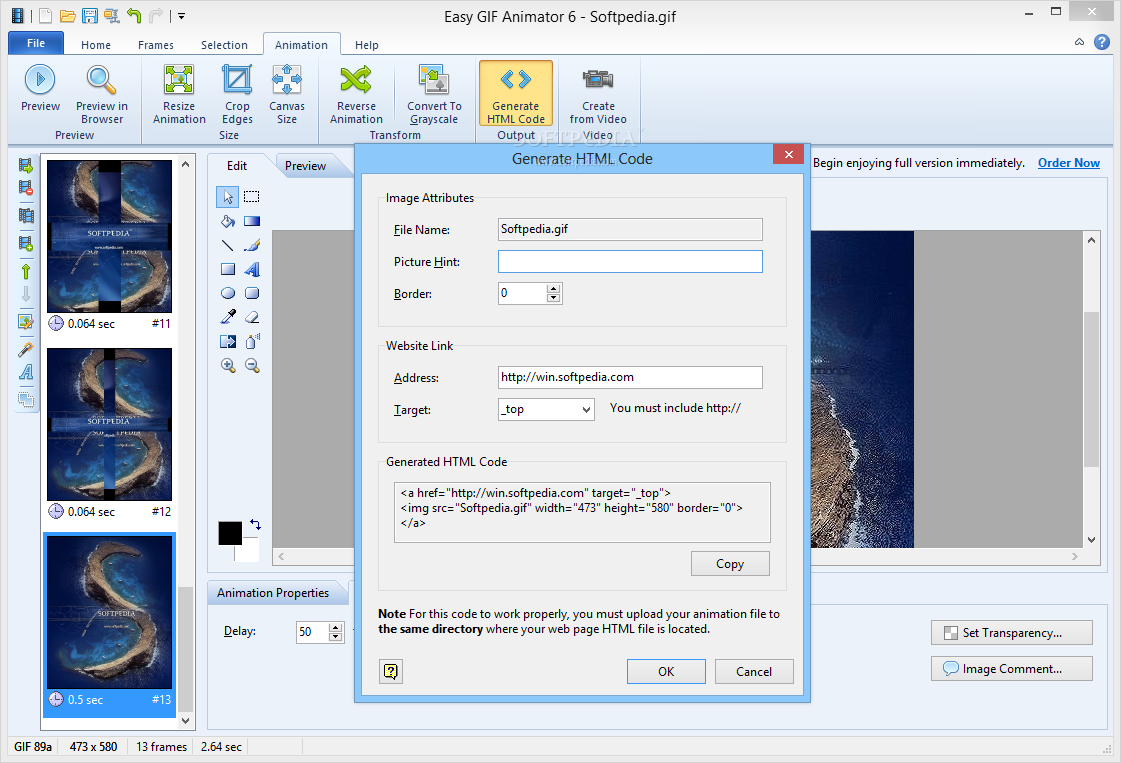Select the filled rectangle shape tool
Image resolution: width=1121 pixels, height=763 pixels.
click(x=227, y=270)
